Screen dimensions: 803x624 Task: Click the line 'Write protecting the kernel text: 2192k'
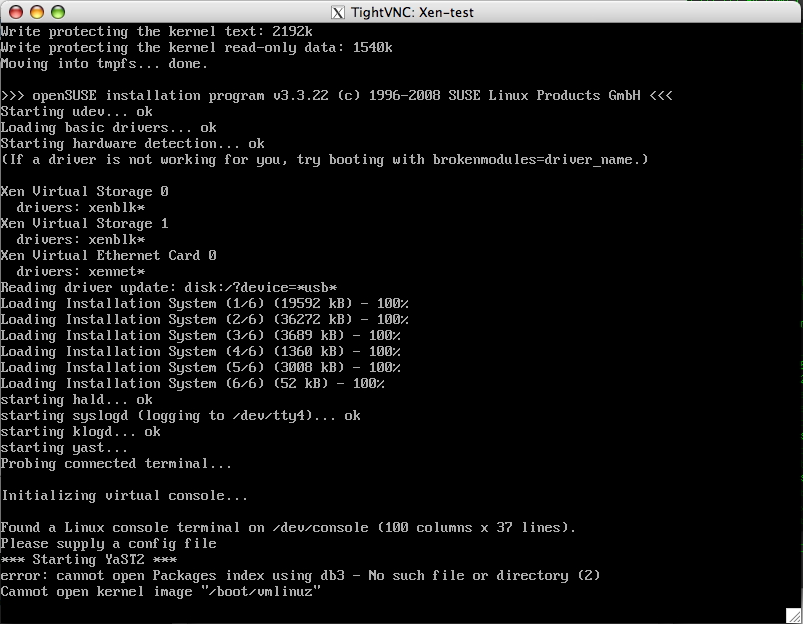coord(156,32)
